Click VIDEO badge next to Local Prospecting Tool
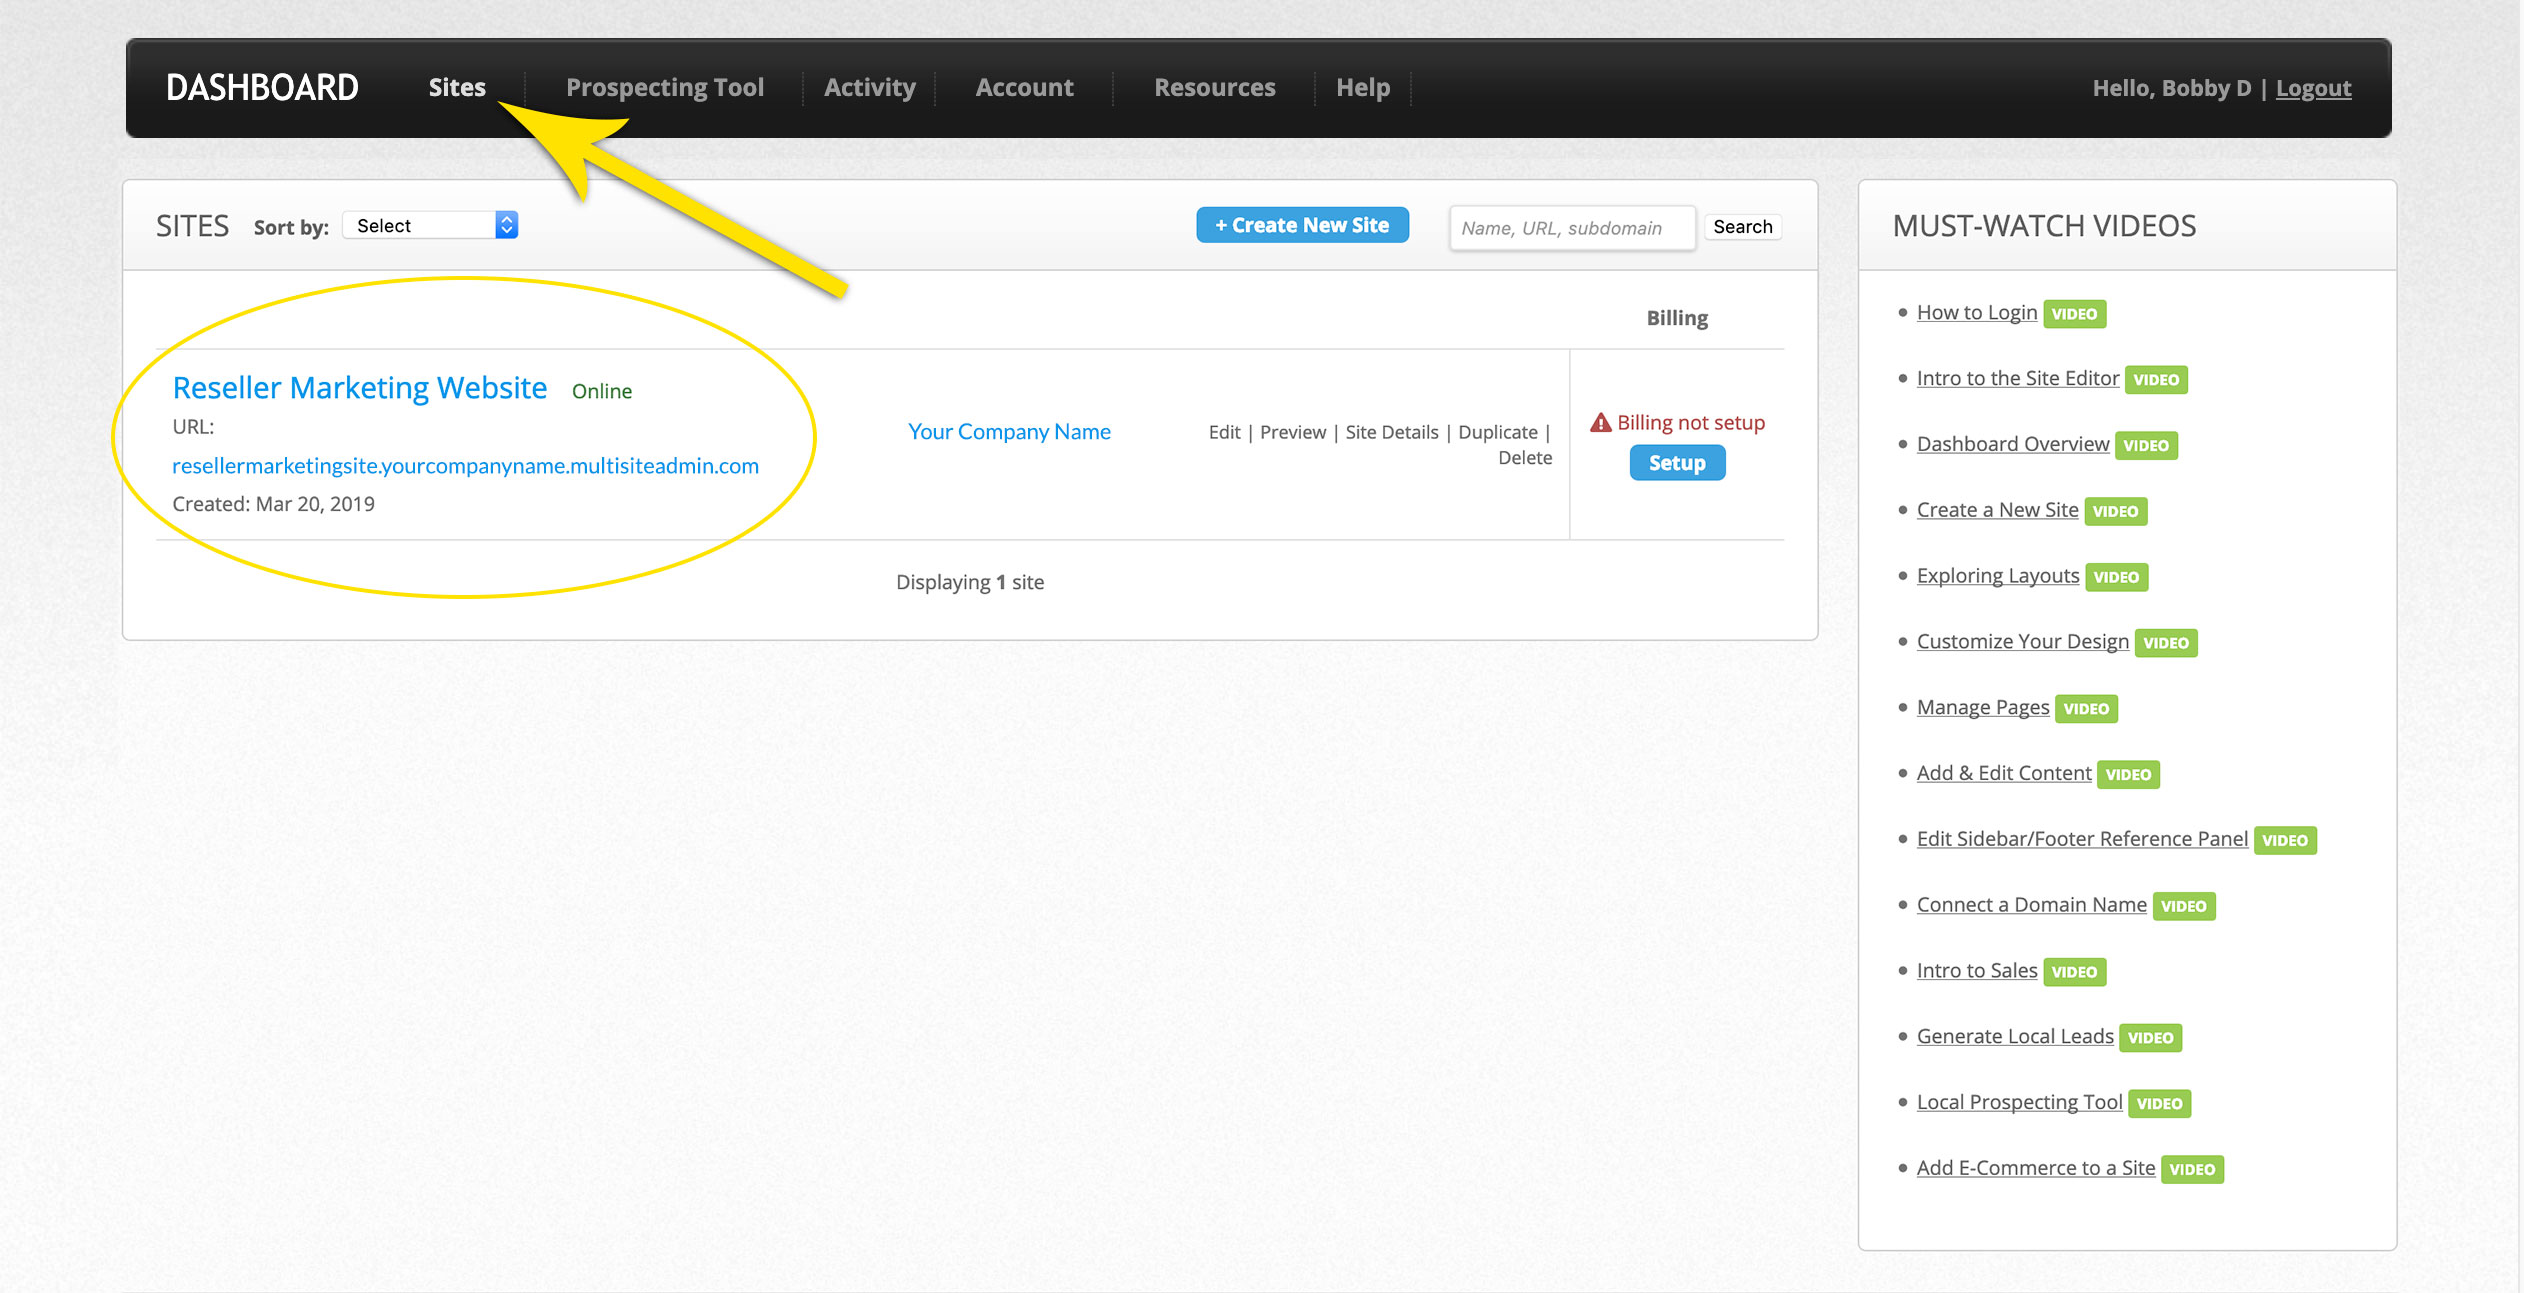 (x=2160, y=1104)
